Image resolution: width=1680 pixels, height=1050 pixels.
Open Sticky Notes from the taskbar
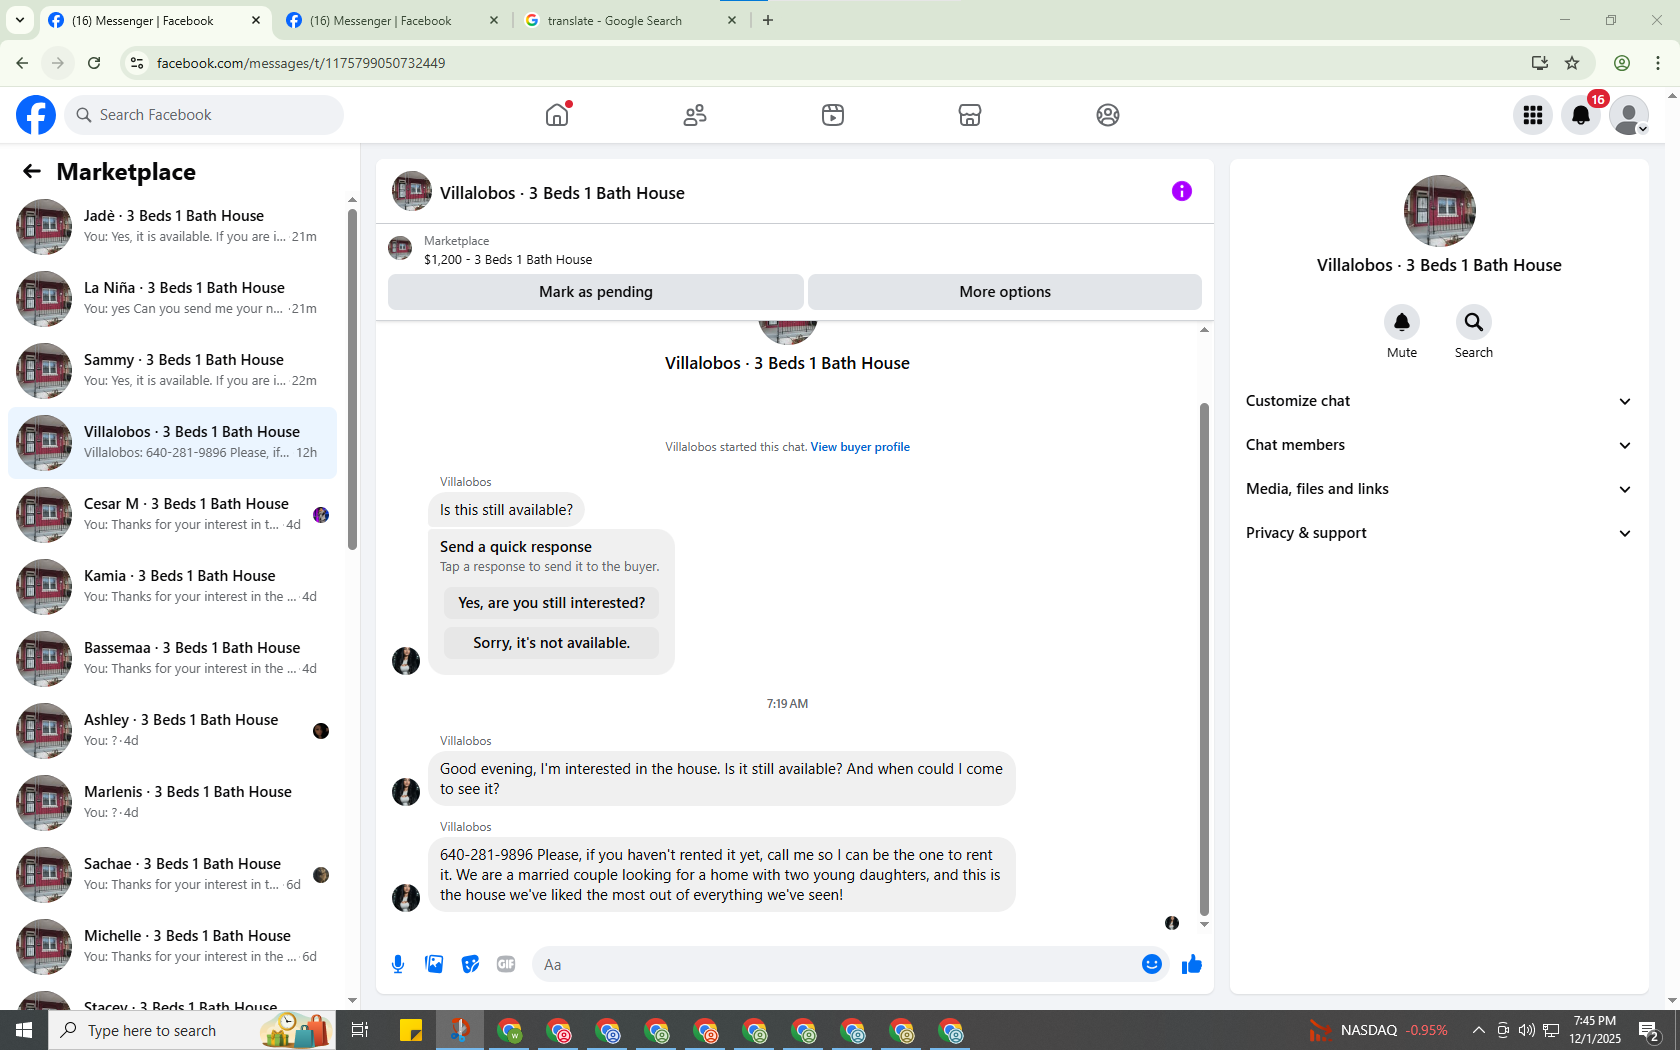(411, 1030)
